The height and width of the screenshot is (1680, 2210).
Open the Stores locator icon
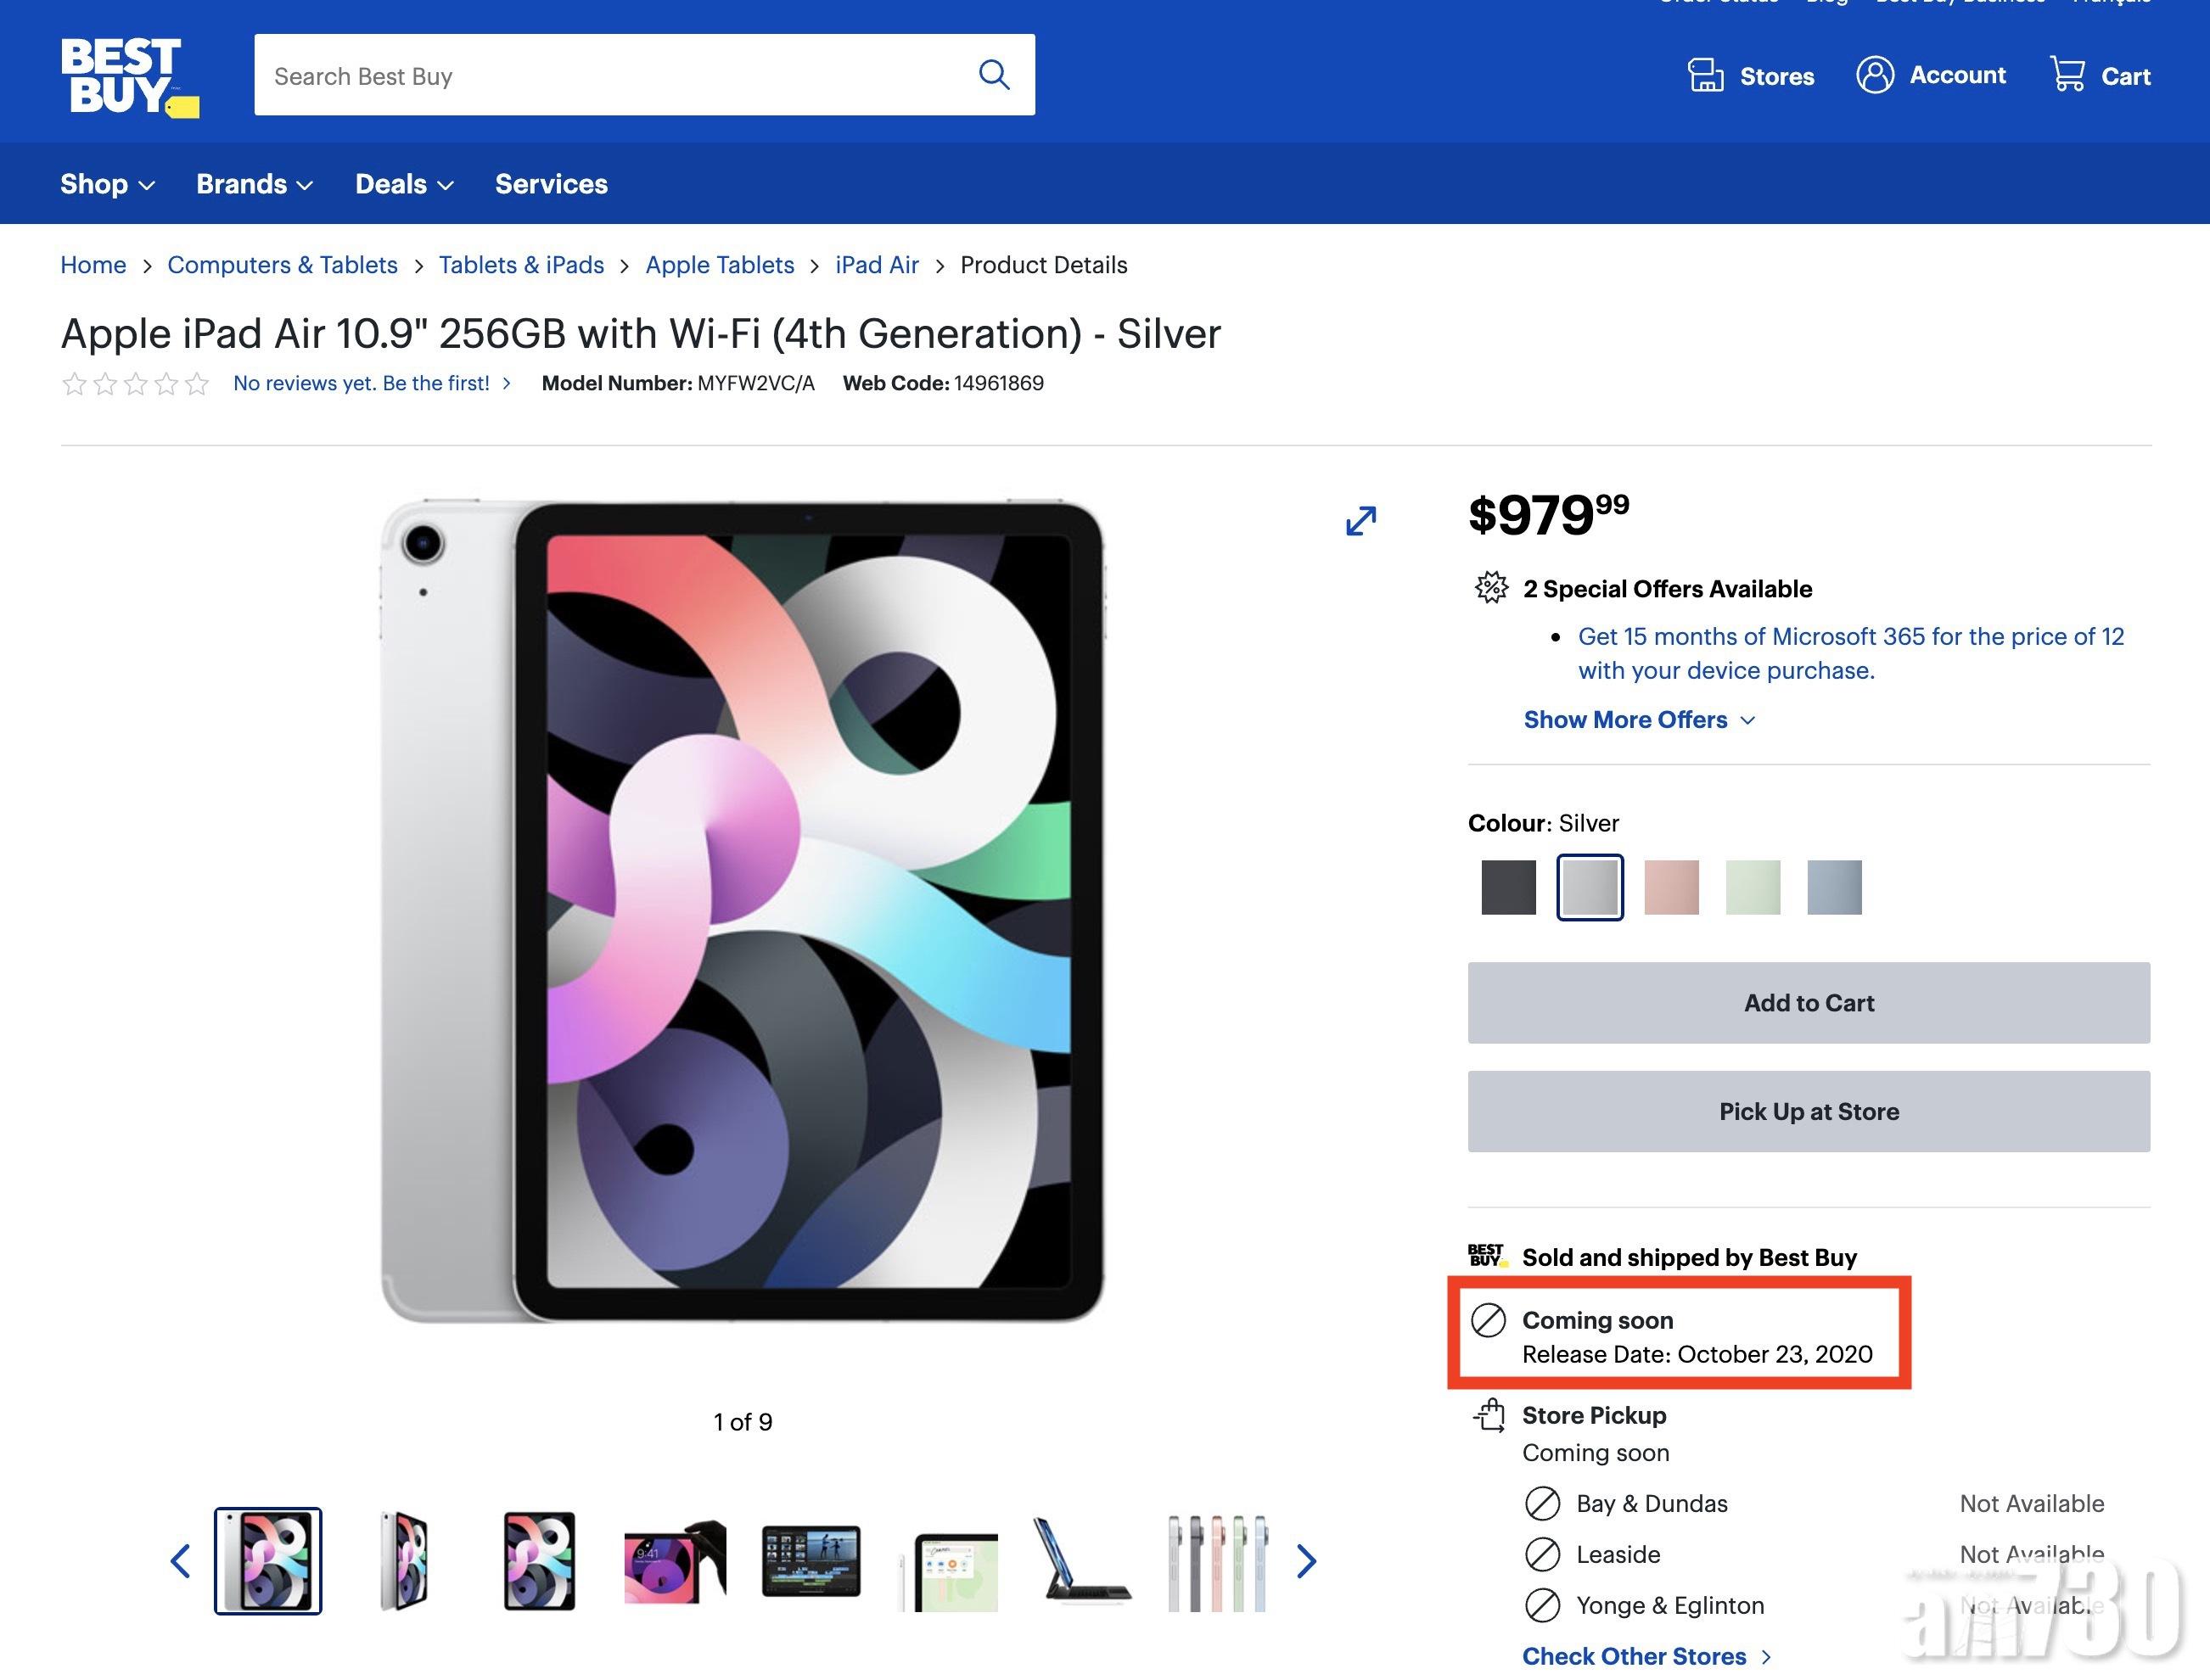pyautogui.click(x=1705, y=75)
